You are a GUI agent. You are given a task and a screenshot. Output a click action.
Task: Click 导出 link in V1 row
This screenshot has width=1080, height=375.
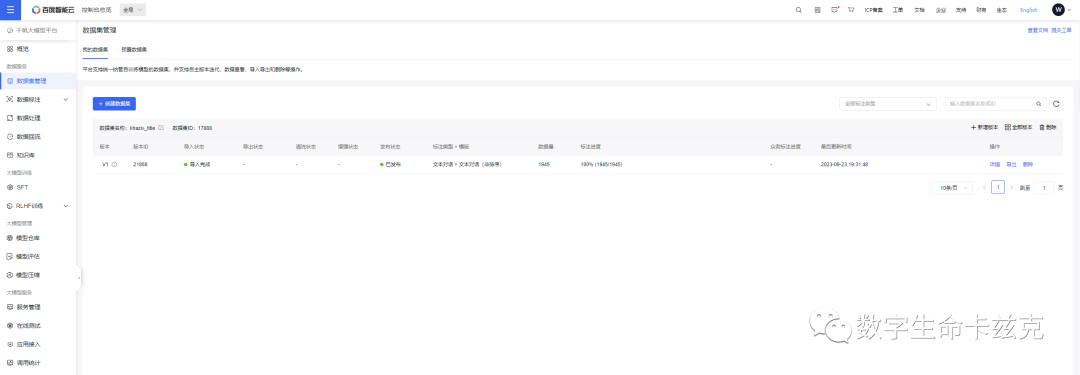click(1011, 165)
